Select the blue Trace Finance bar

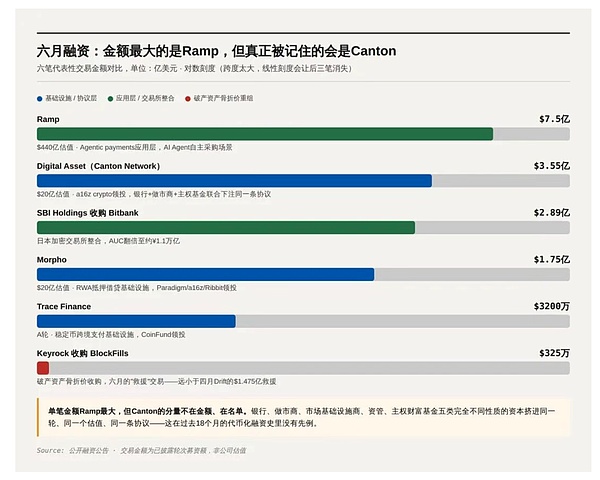click(x=136, y=321)
